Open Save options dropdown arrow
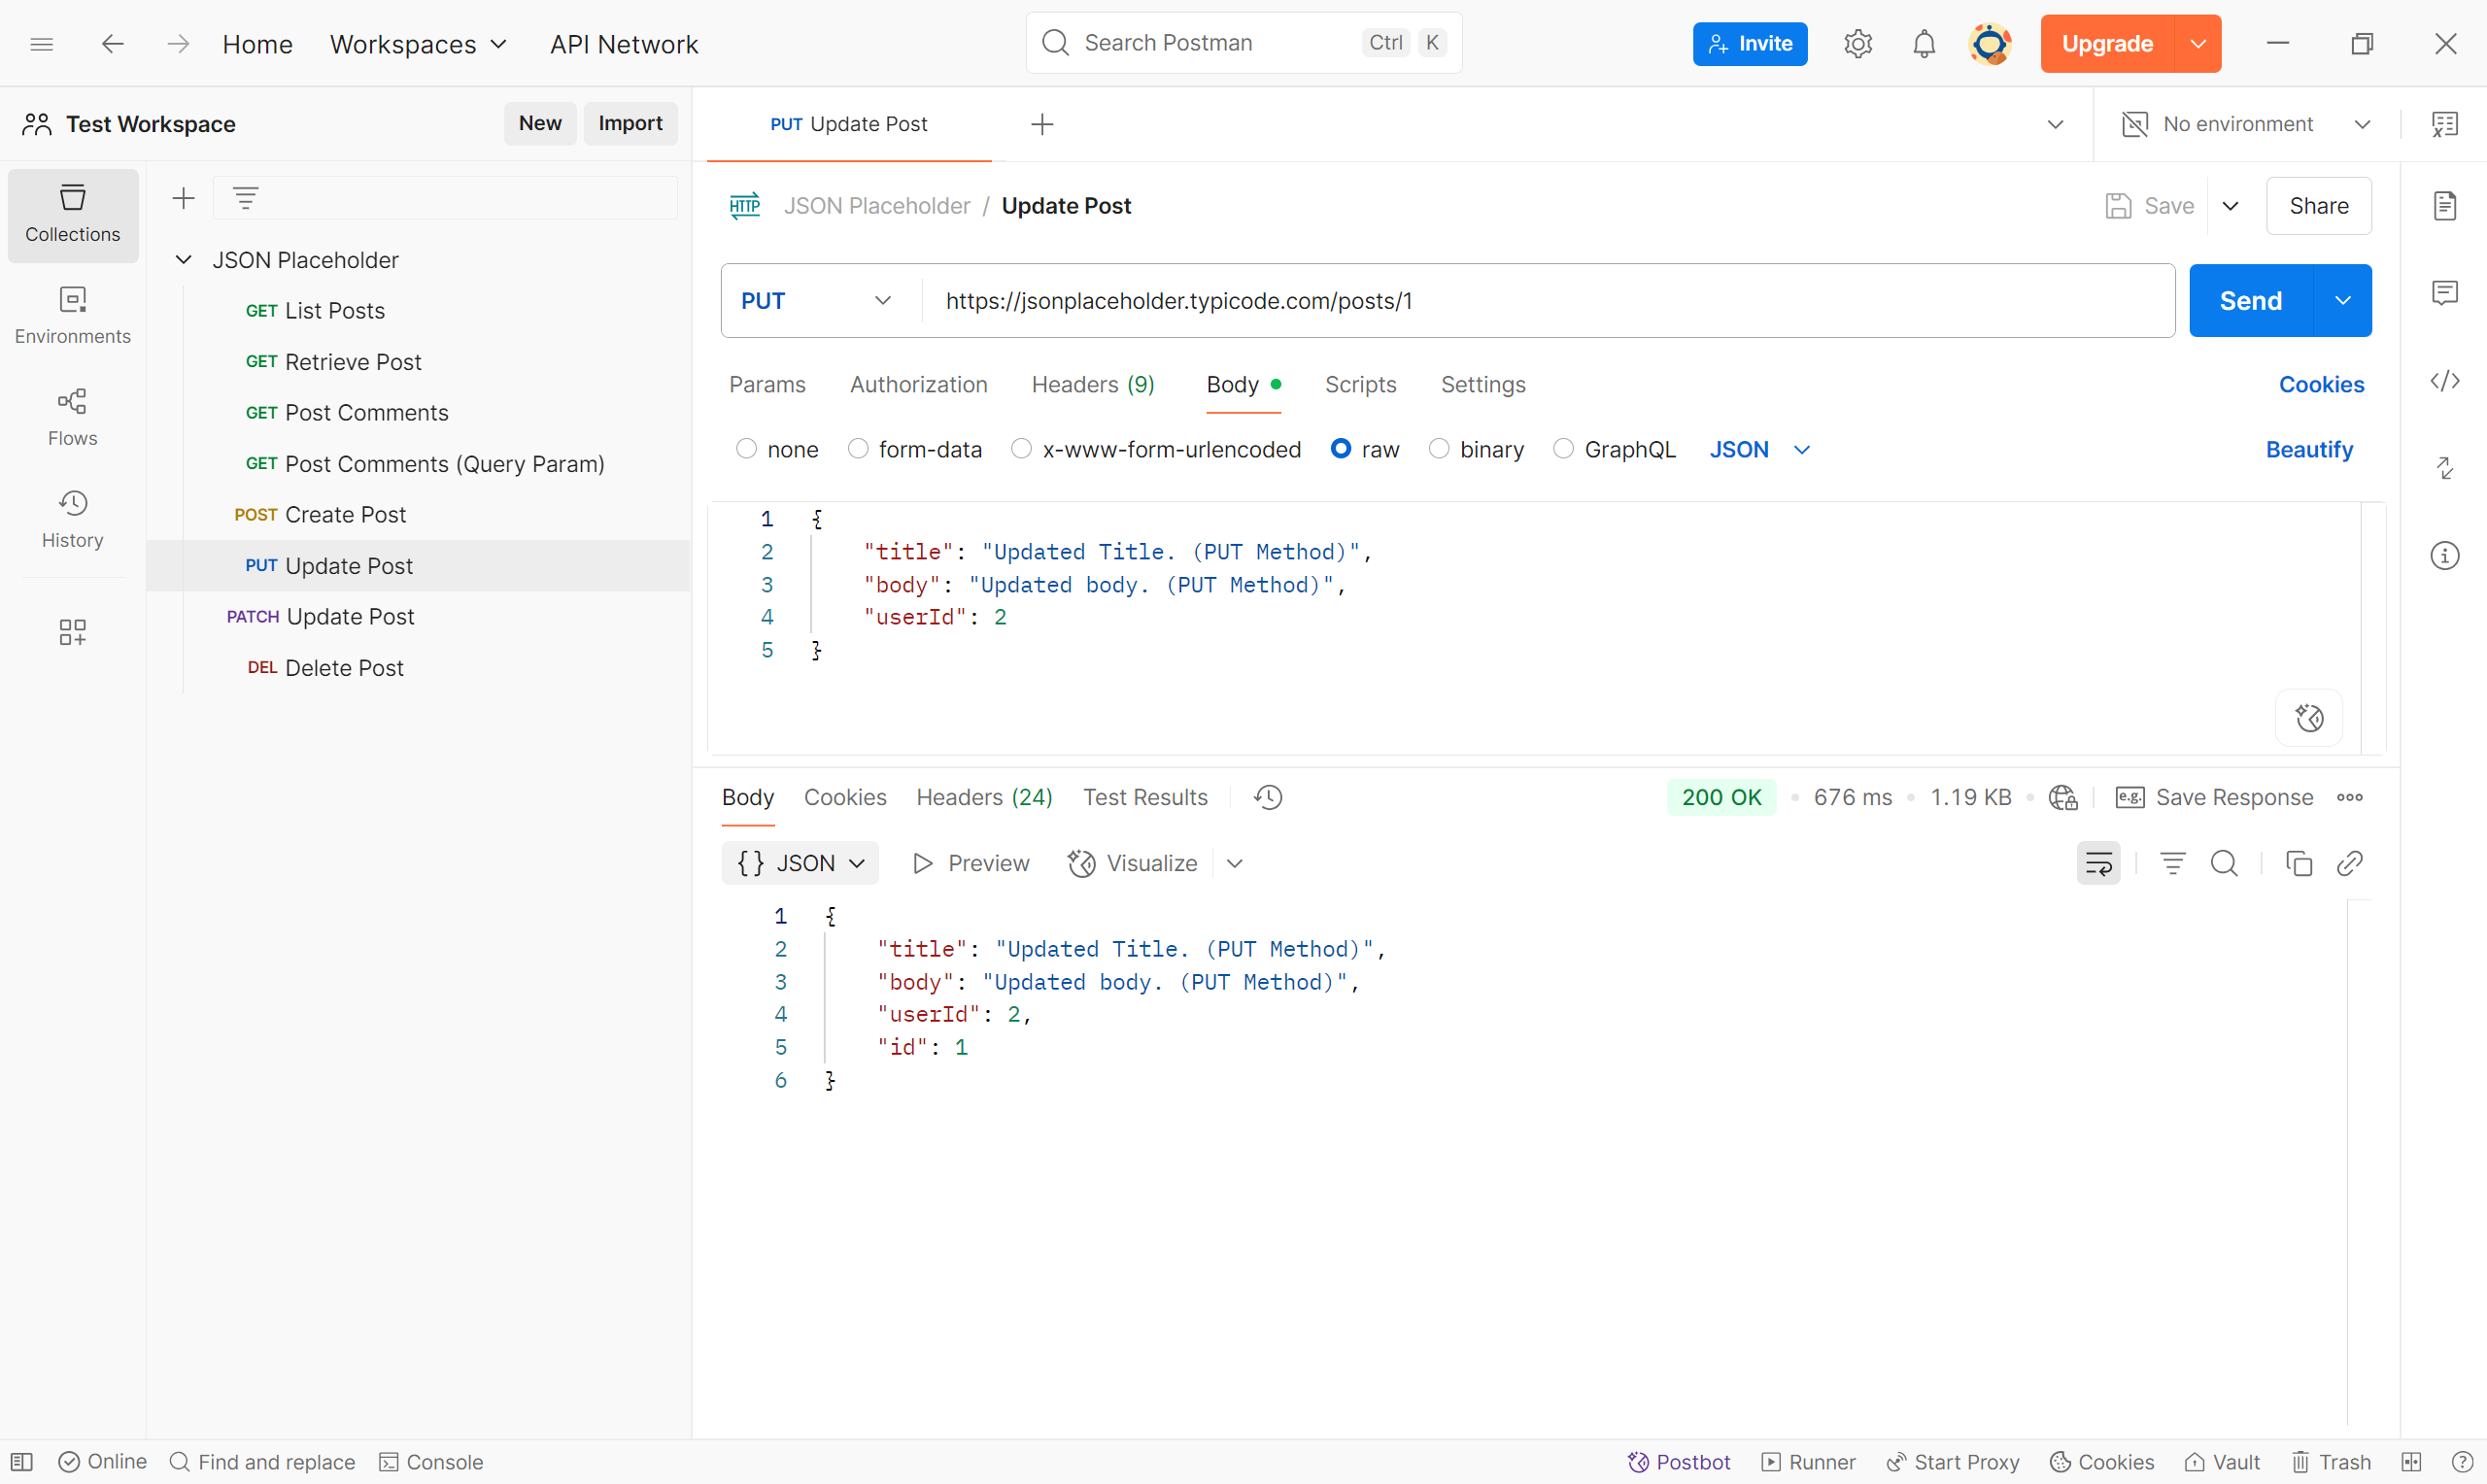 2230,206
